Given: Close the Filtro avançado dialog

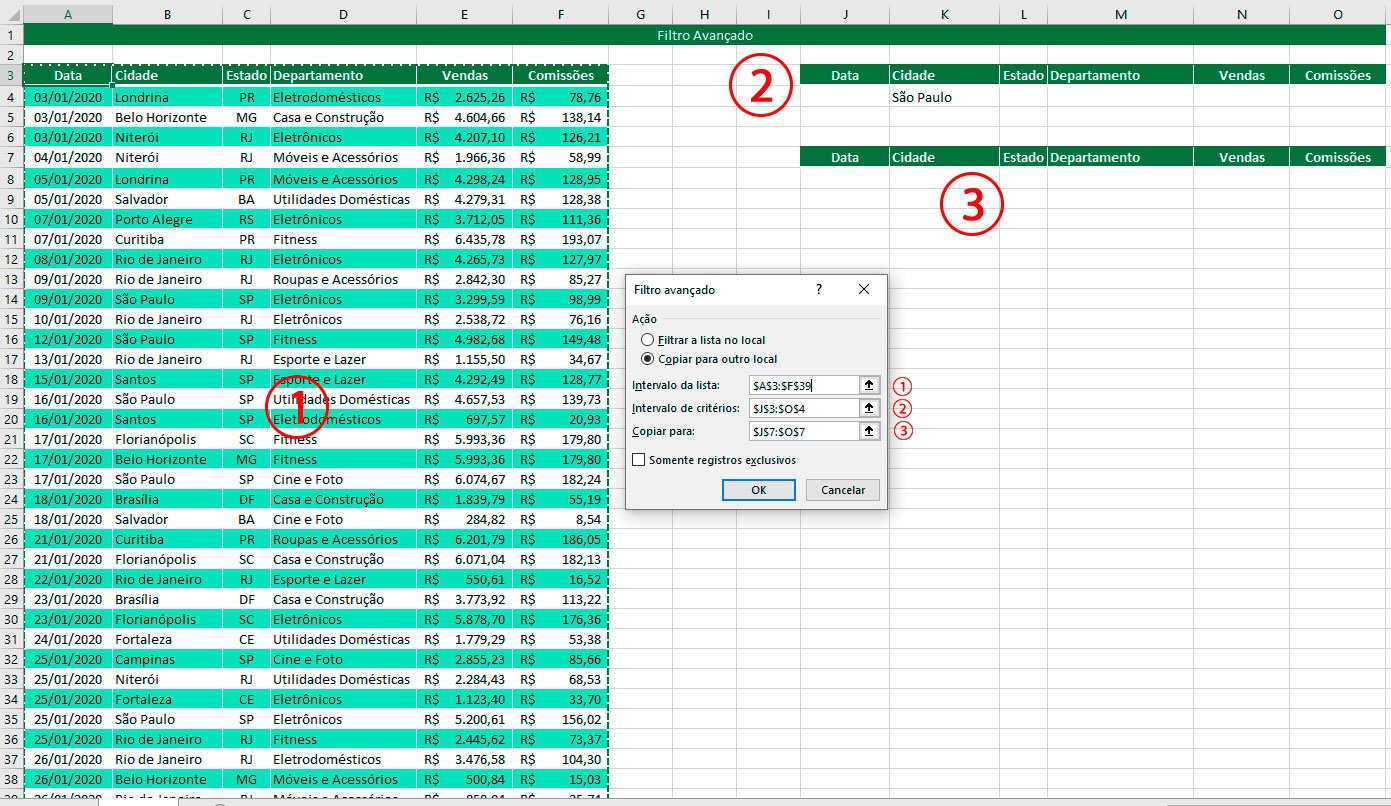Looking at the screenshot, I should (x=864, y=289).
